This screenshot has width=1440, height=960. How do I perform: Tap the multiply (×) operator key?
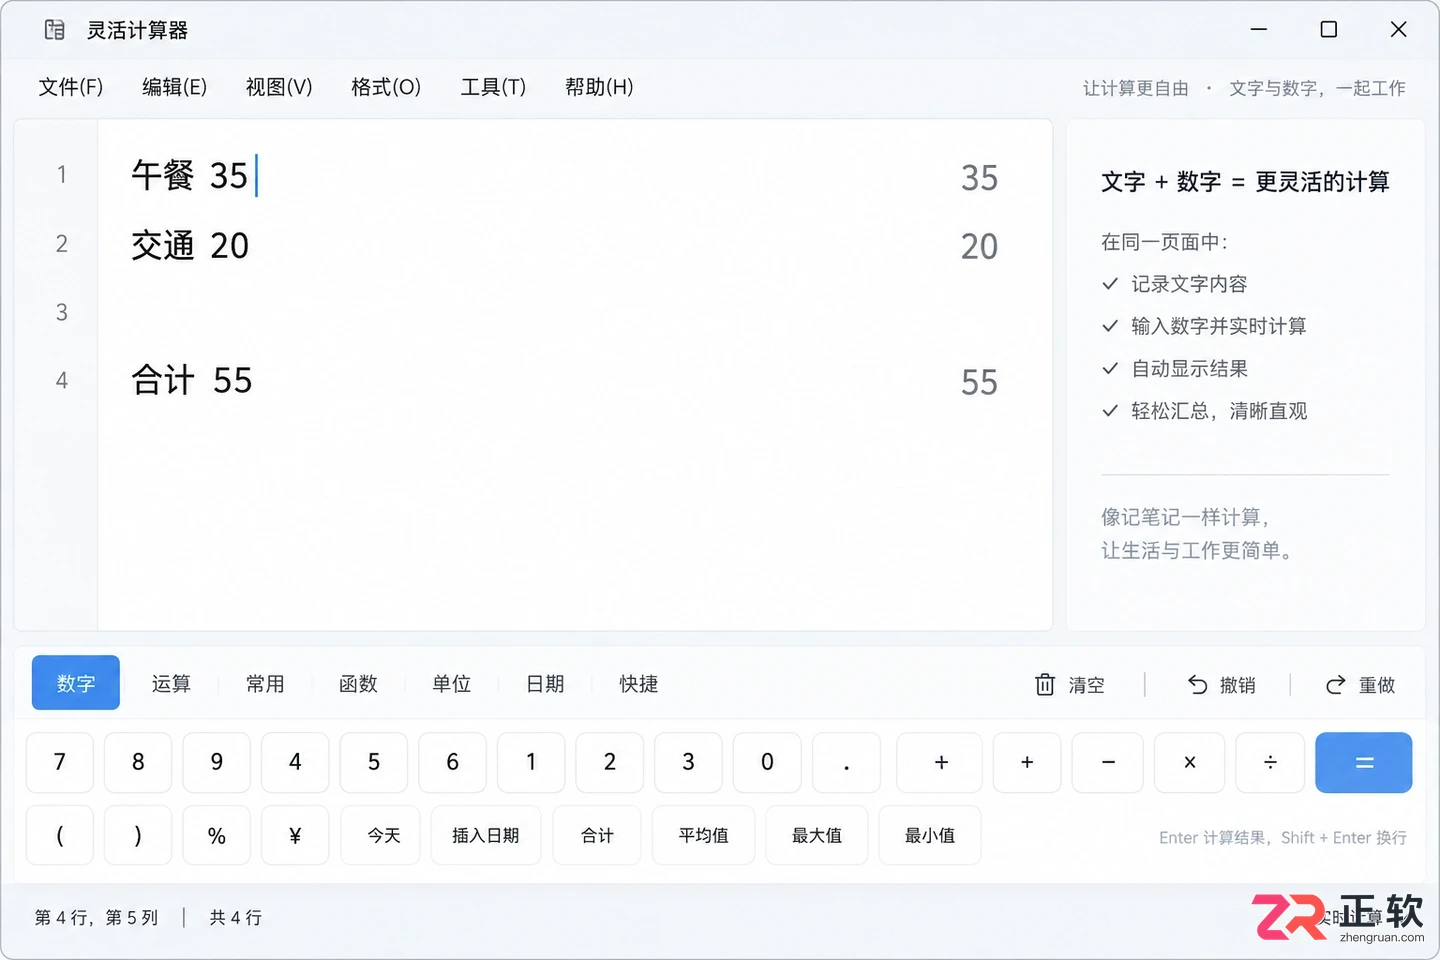(x=1190, y=762)
